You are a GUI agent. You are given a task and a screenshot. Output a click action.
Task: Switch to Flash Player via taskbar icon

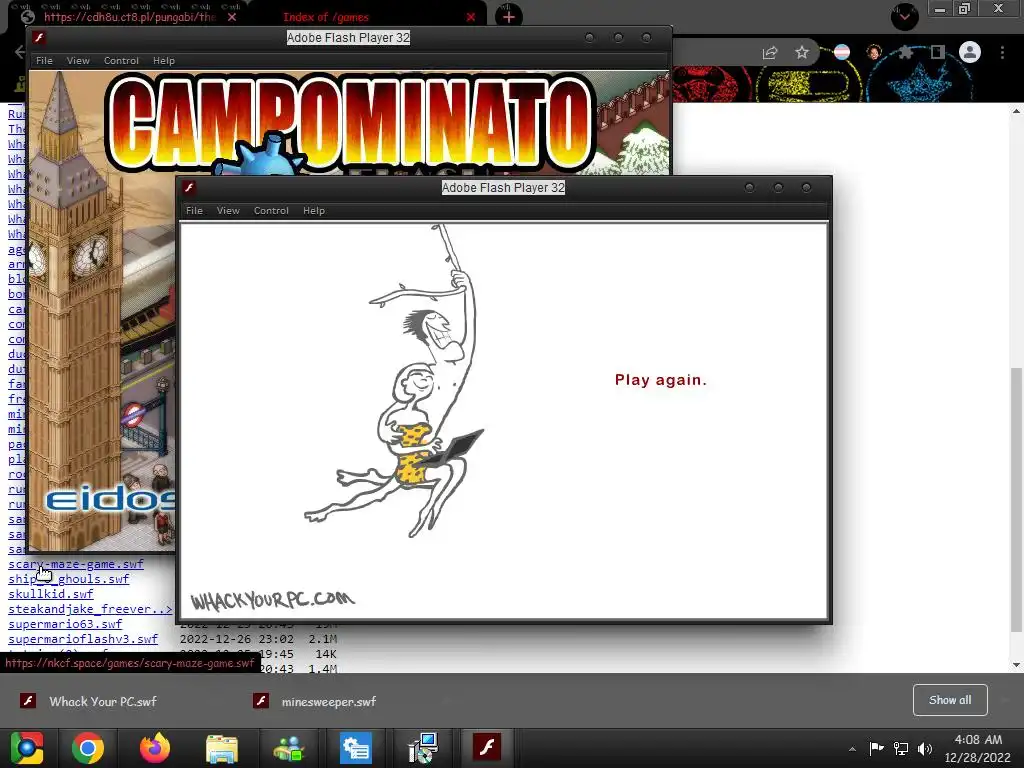pyautogui.click(x=487, y=748)
